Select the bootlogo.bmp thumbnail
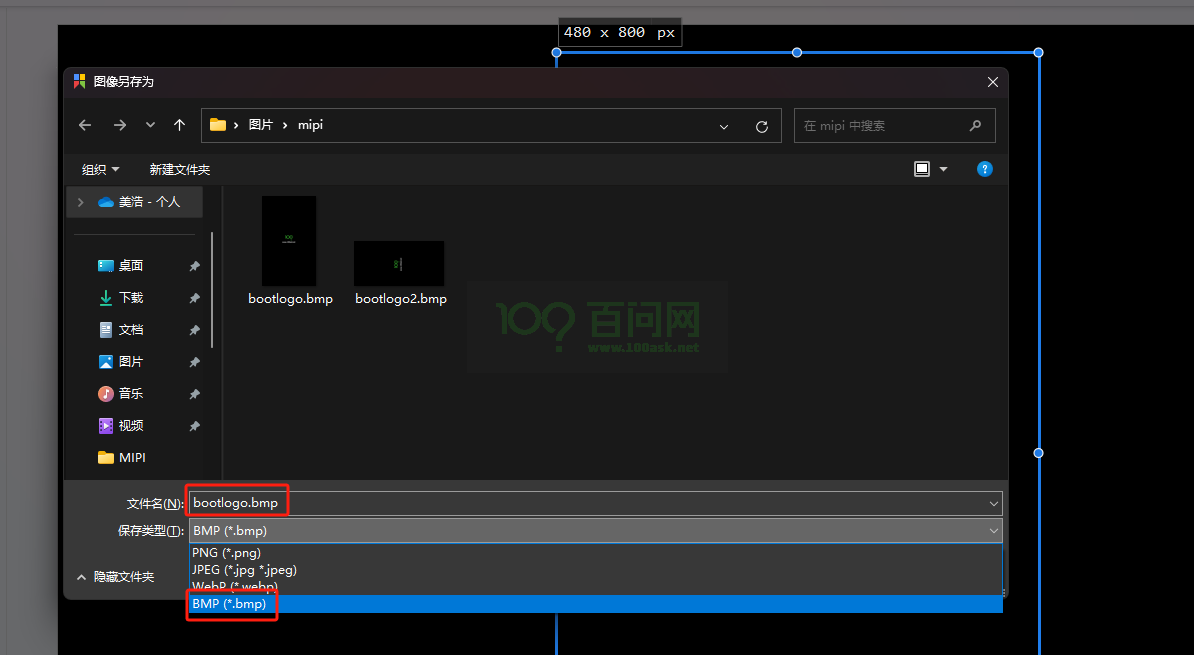Screen dimensions: 1194x655 (289, 241)
